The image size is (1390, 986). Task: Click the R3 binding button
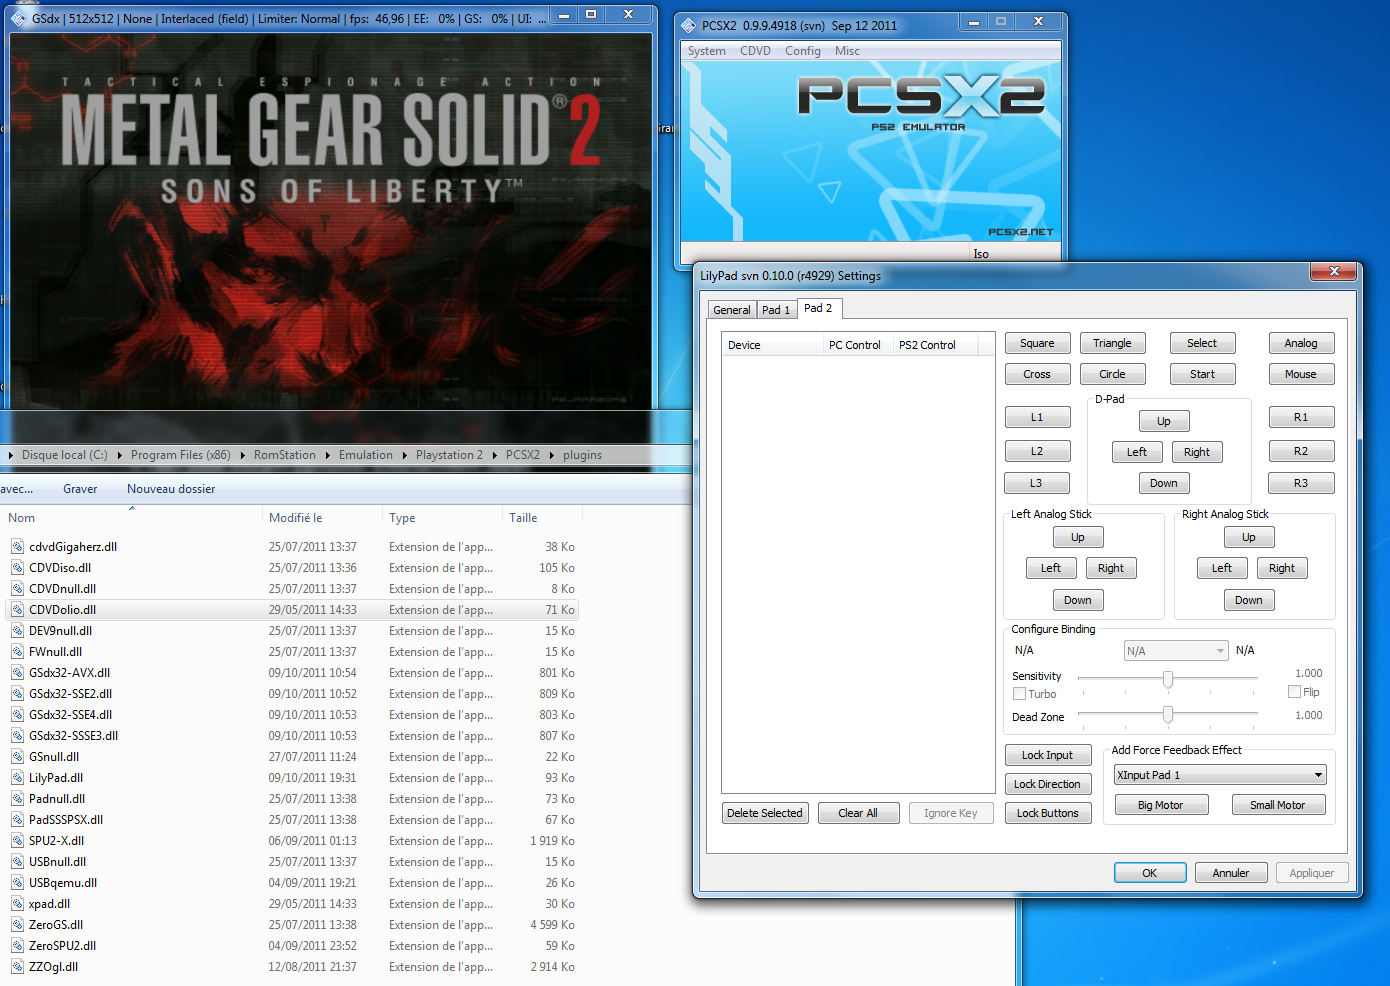point(1301,483)
